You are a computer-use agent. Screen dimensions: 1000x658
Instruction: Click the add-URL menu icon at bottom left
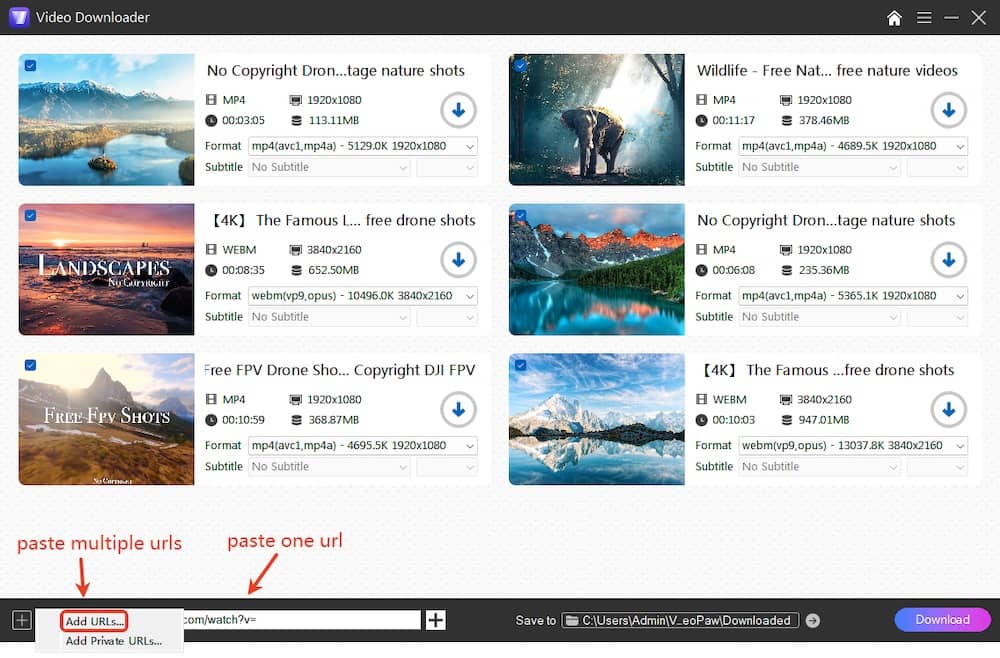[x=22, y=620]
